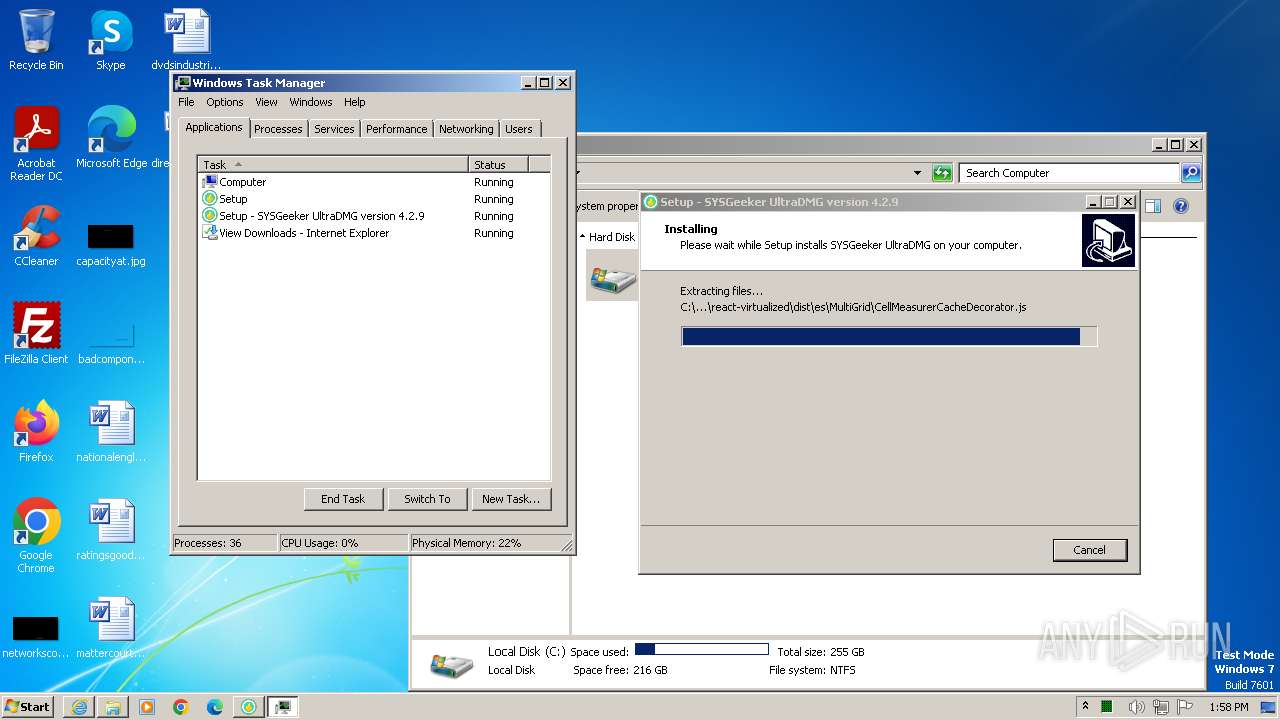Select View Downloads - Internet Explorer task
The image size is (1280, 720).
(x=374, y=233)
